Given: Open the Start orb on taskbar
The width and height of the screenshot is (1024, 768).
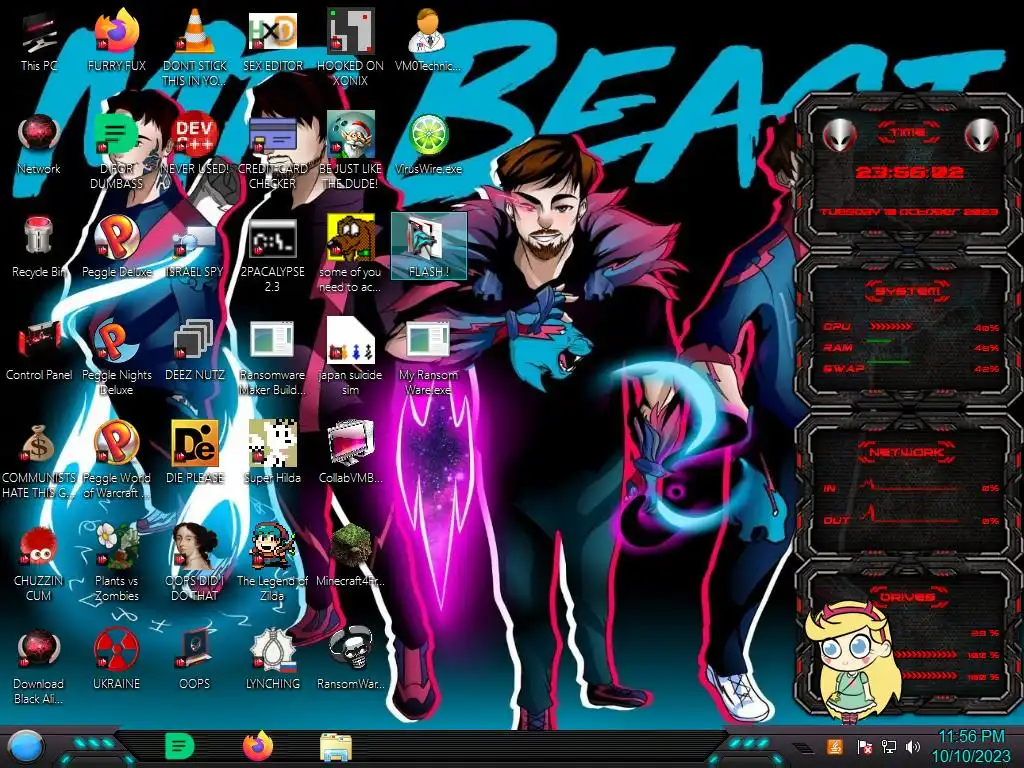Looking at the screenshot, I should [26, 748].
